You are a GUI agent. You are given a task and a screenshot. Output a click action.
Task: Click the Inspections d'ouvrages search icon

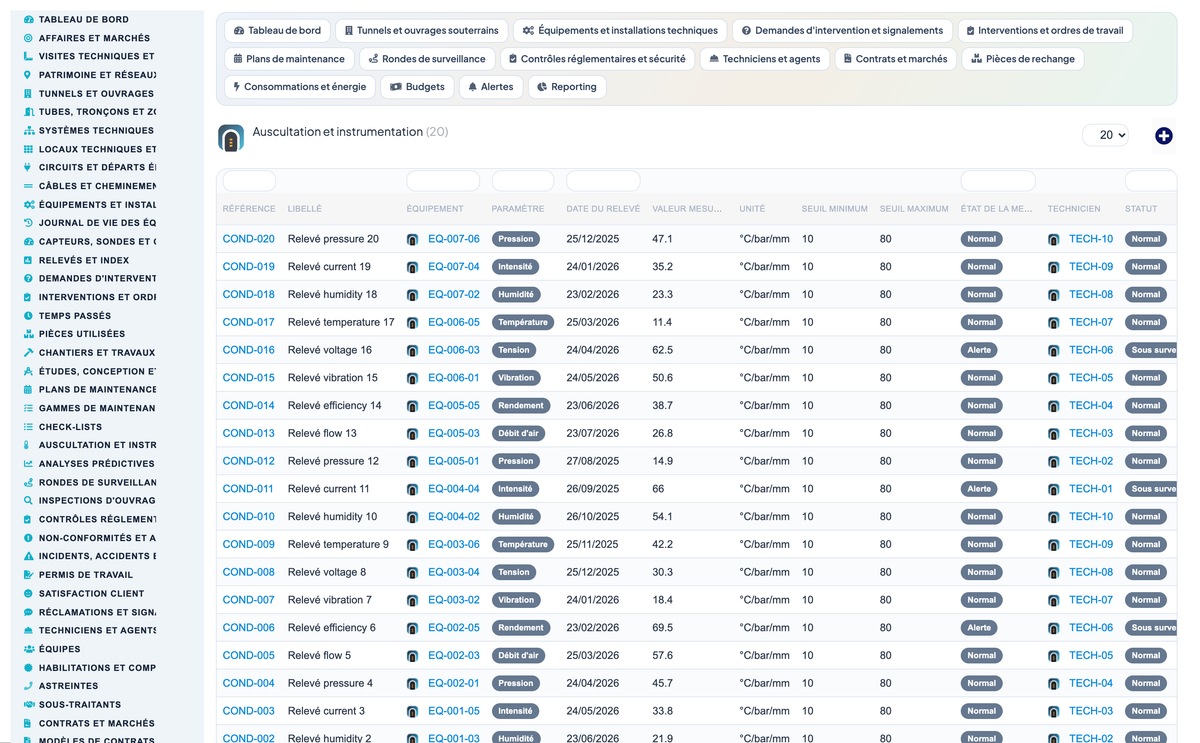(28, 500)
